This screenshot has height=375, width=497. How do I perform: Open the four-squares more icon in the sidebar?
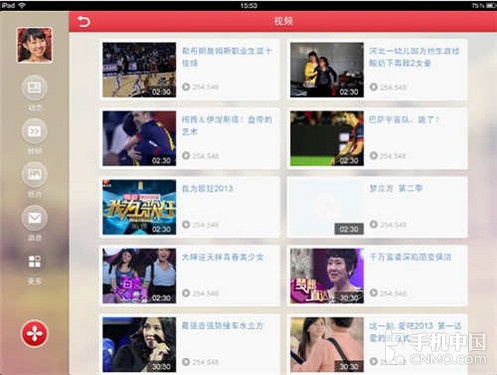point(34,262)
